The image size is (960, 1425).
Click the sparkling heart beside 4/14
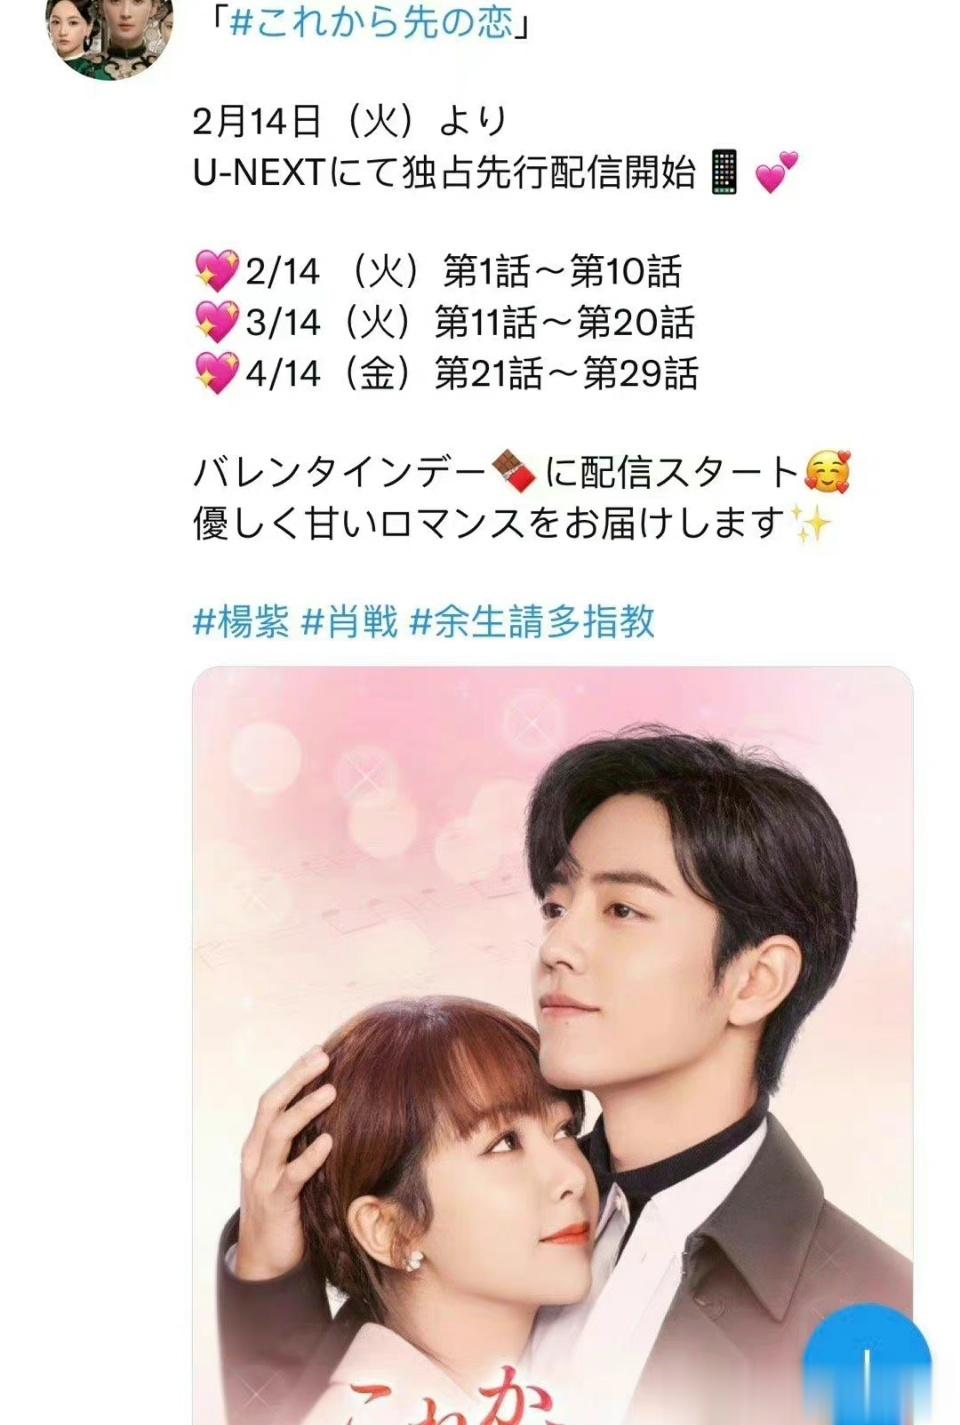[217, 373]
